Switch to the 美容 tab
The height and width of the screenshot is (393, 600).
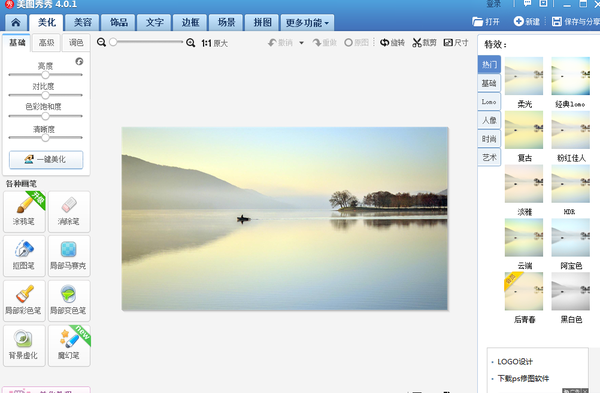pyautogui.click(x=82, y=23)
